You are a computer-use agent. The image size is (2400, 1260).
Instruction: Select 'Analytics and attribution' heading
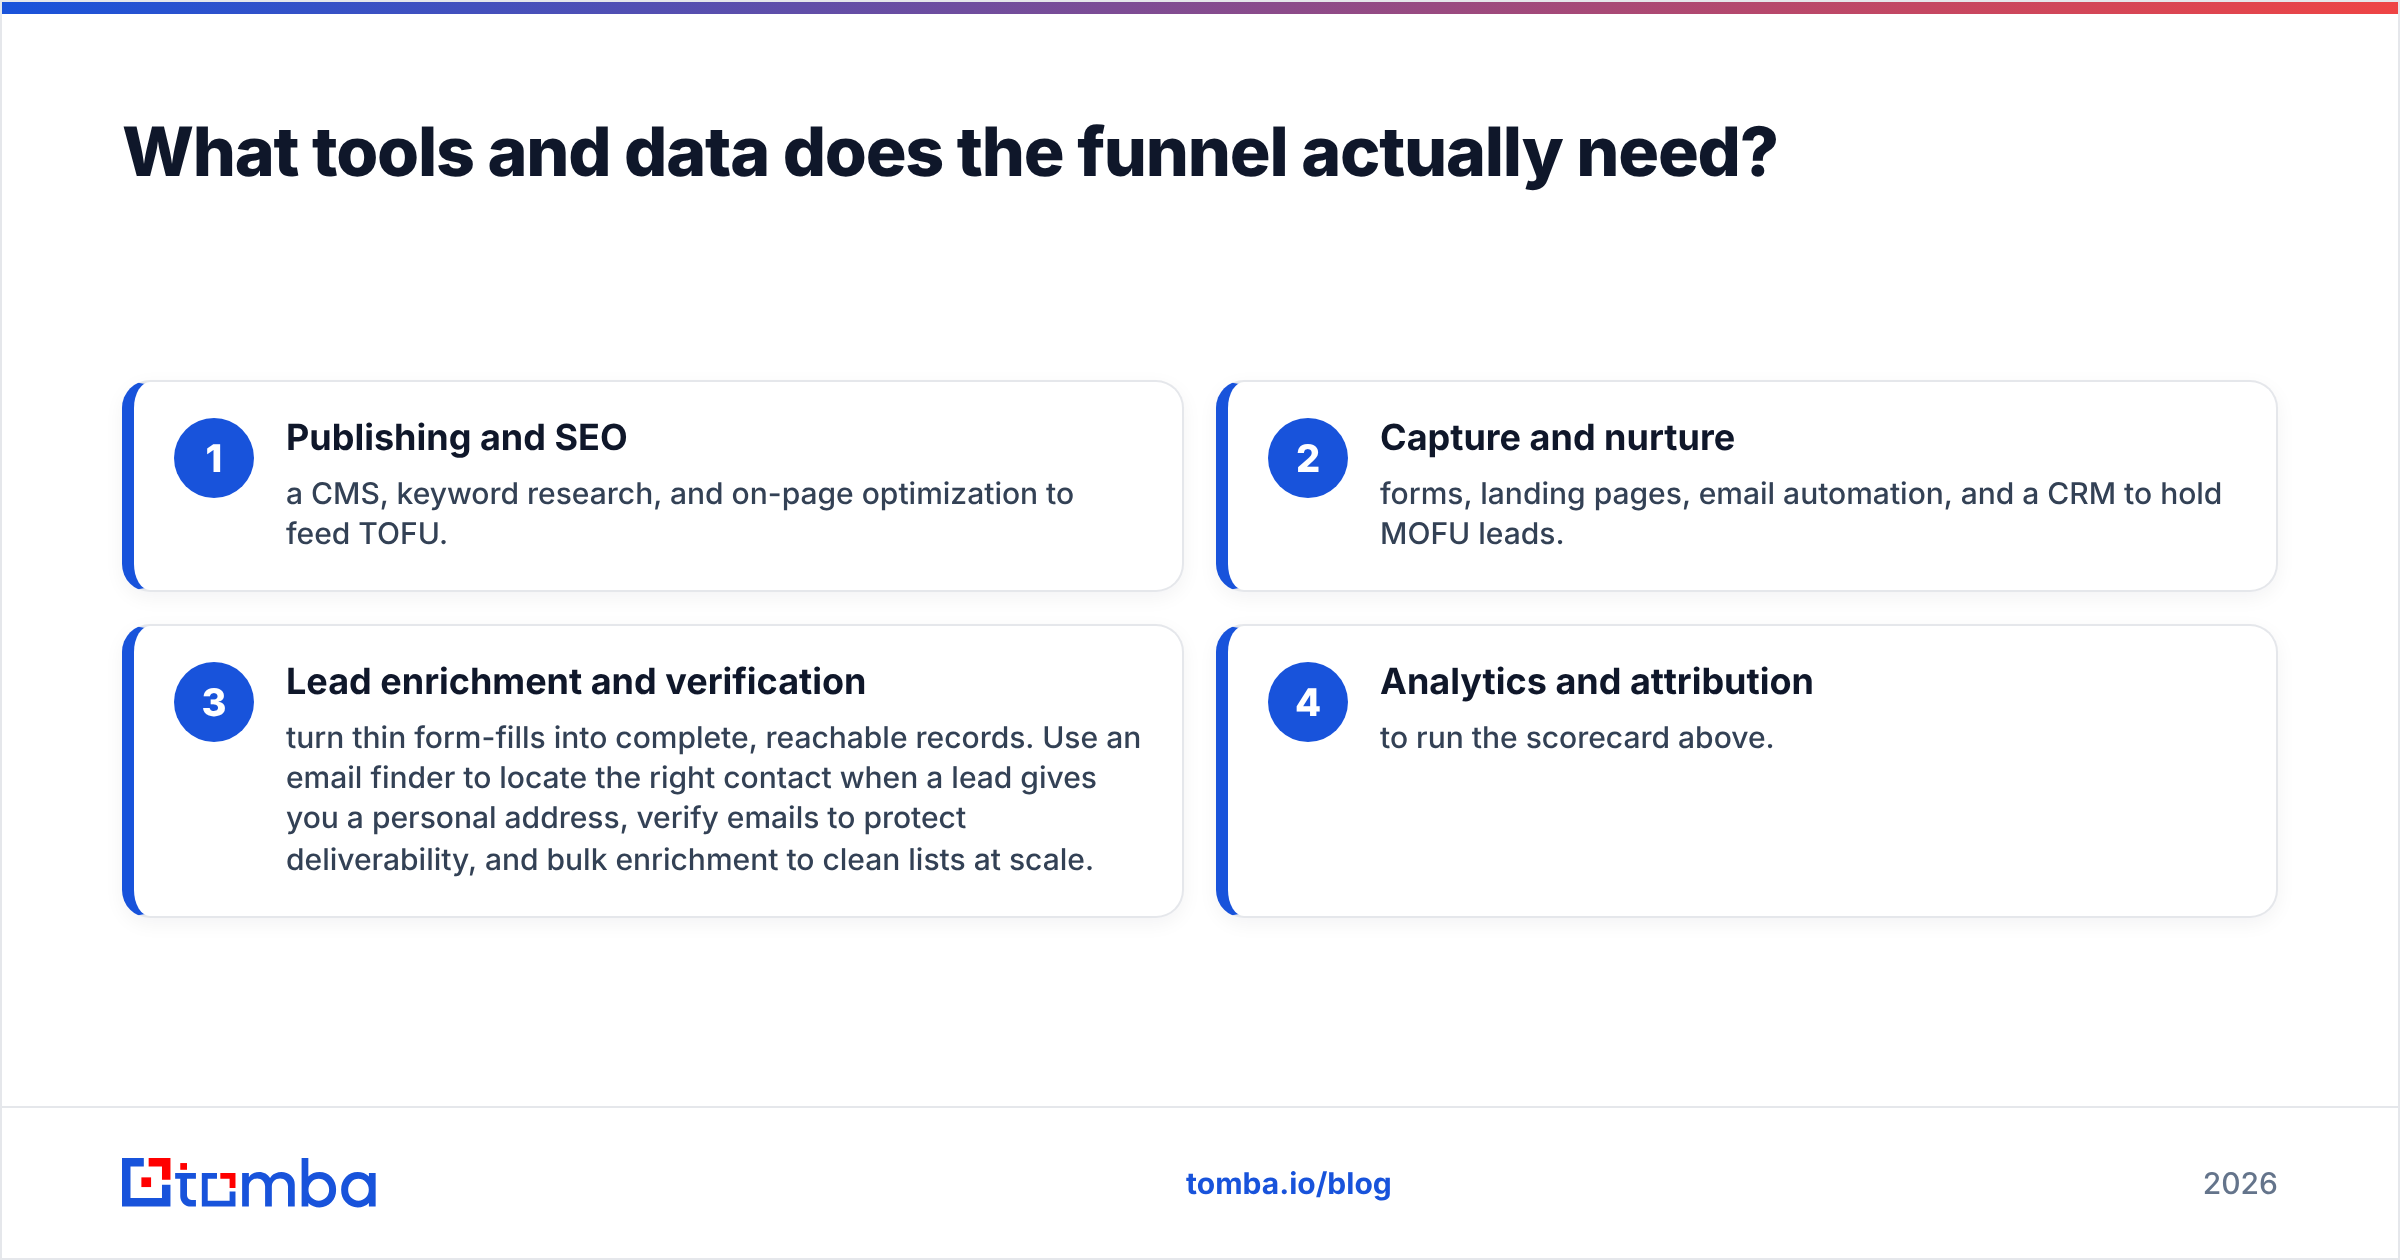(x=1596, y=682)
